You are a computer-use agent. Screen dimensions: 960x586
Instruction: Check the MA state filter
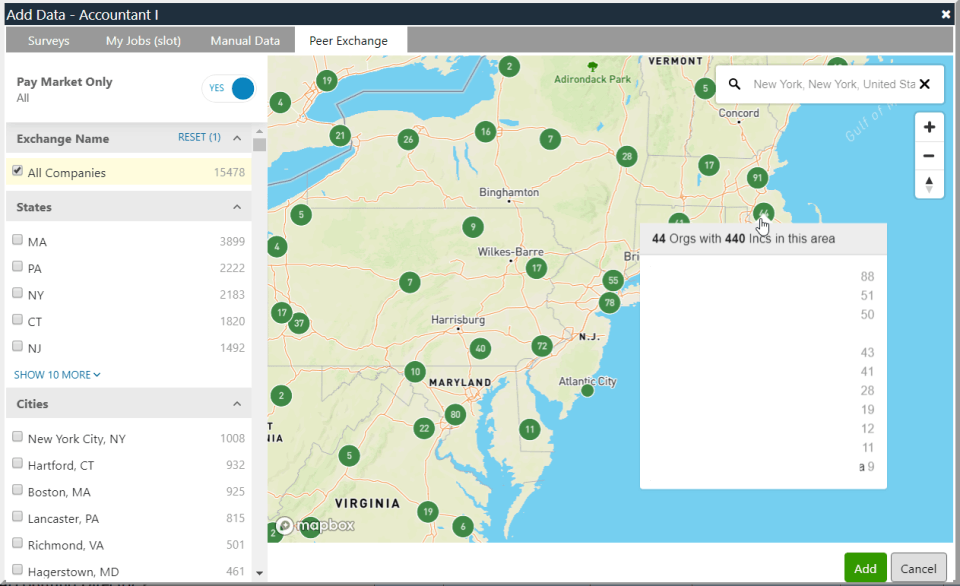17,239
